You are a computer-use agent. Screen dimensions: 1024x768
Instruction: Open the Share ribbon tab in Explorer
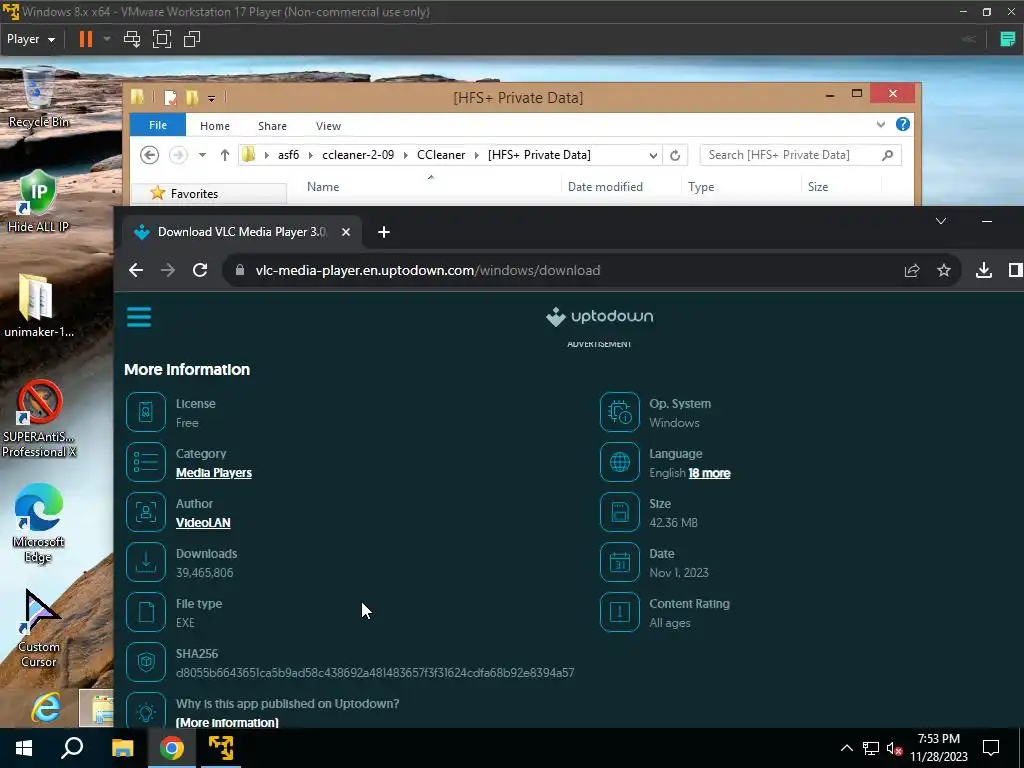point(272,126)
